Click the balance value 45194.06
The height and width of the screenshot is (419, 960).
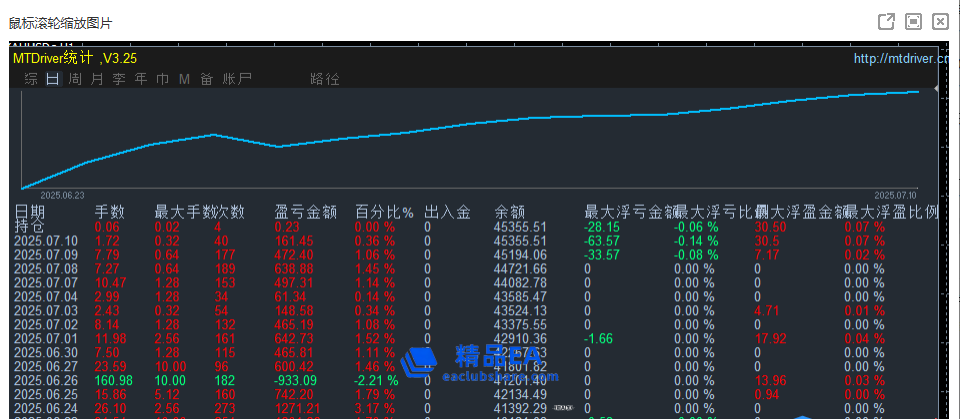click(520, 254)
